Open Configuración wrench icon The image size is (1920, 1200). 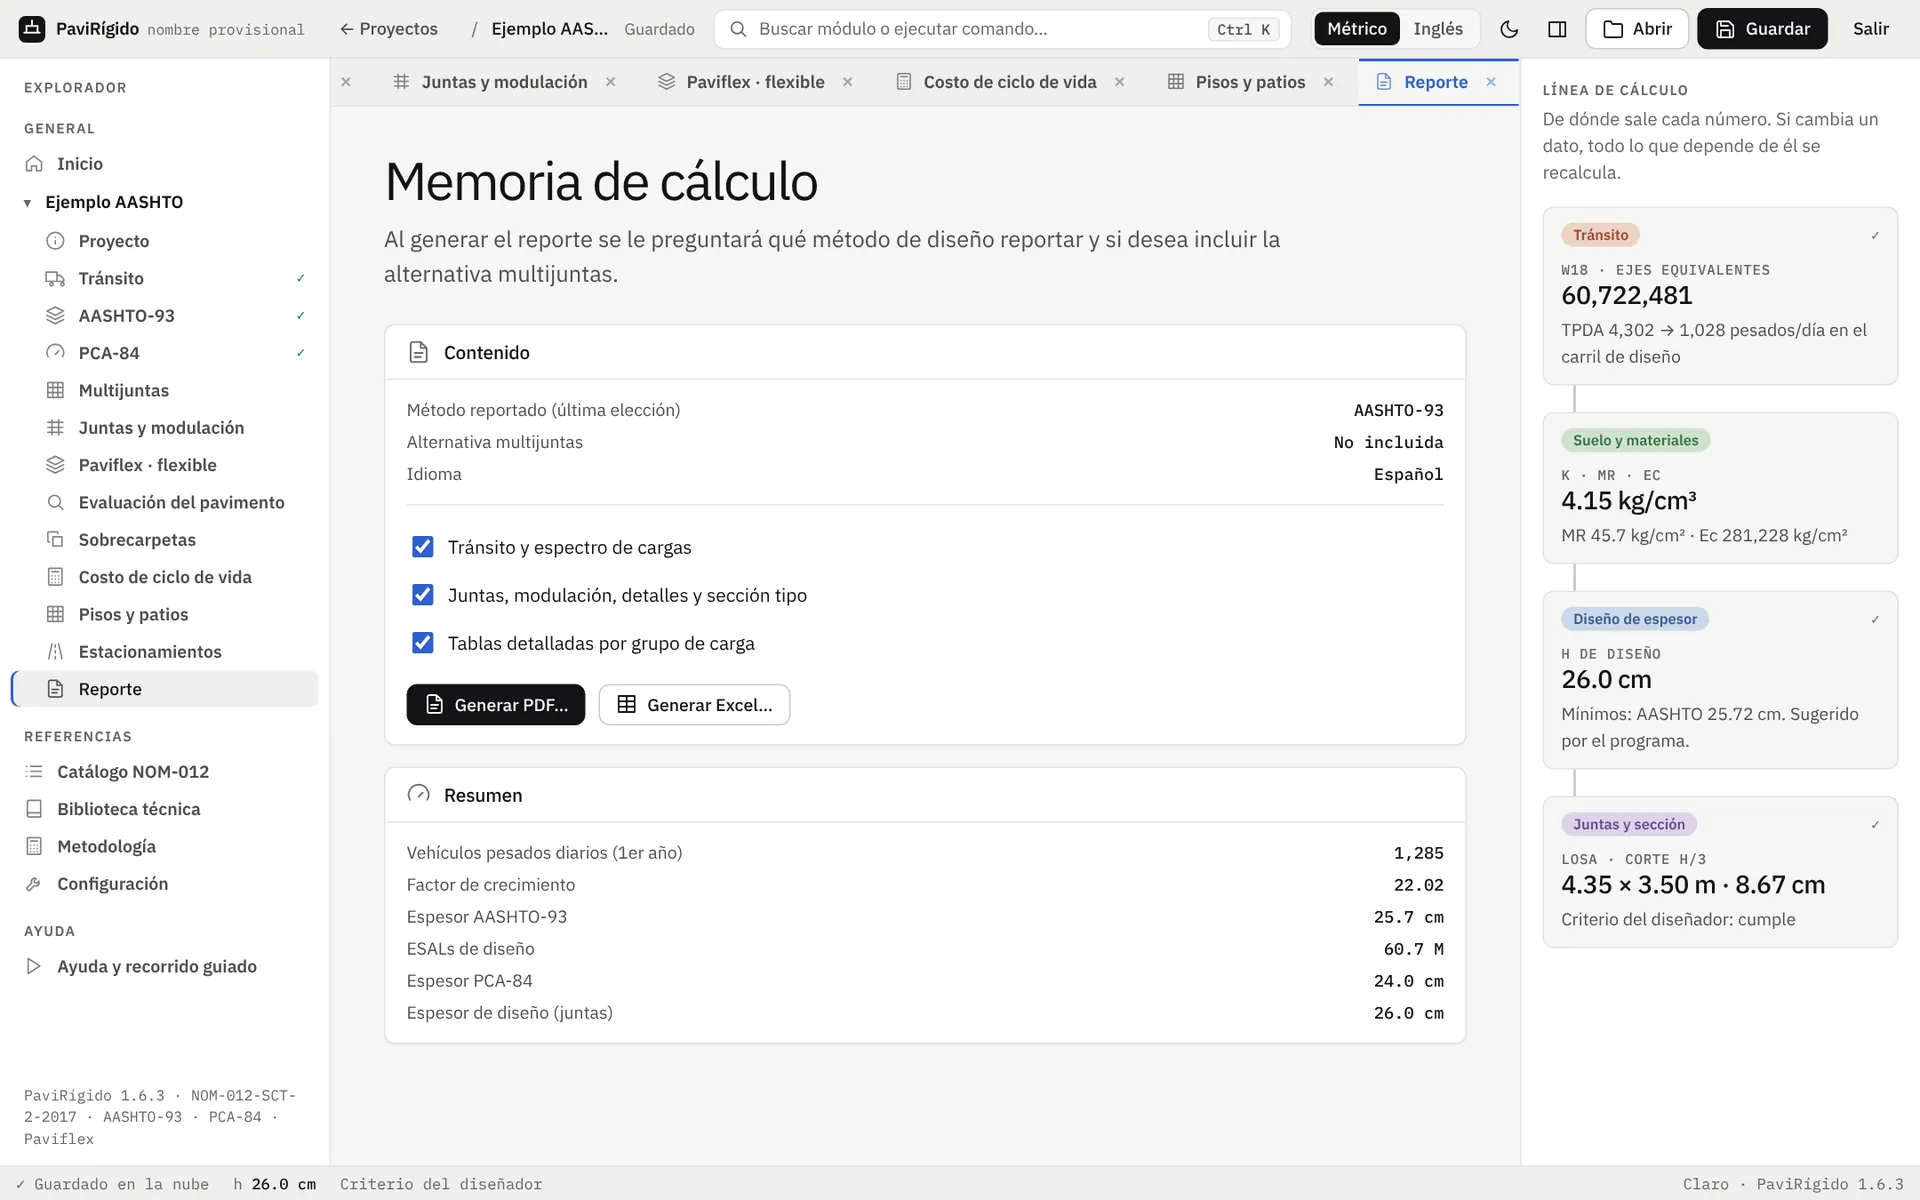point(34,884)
